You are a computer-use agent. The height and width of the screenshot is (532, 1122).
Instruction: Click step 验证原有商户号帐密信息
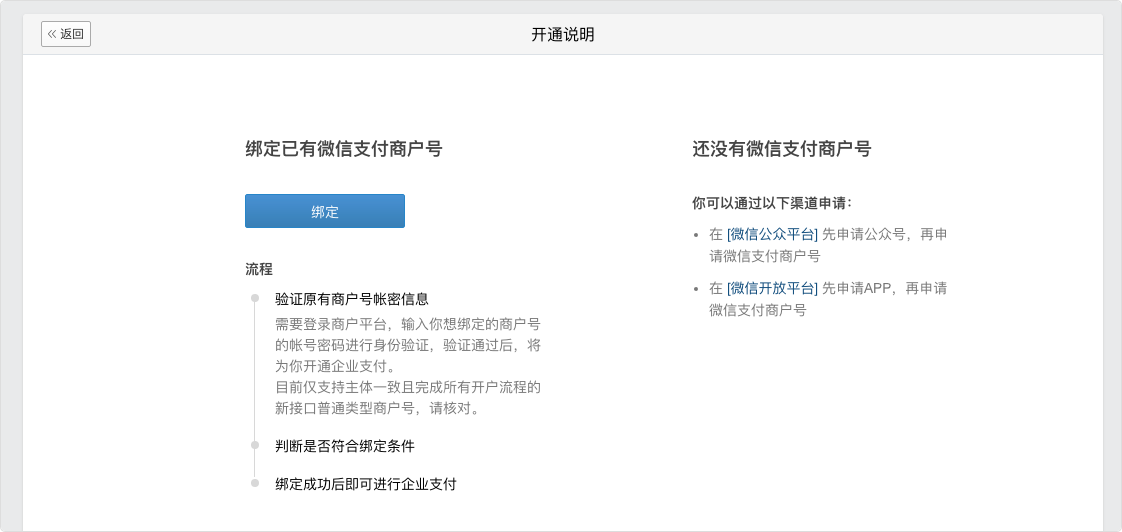coord(352,299)
